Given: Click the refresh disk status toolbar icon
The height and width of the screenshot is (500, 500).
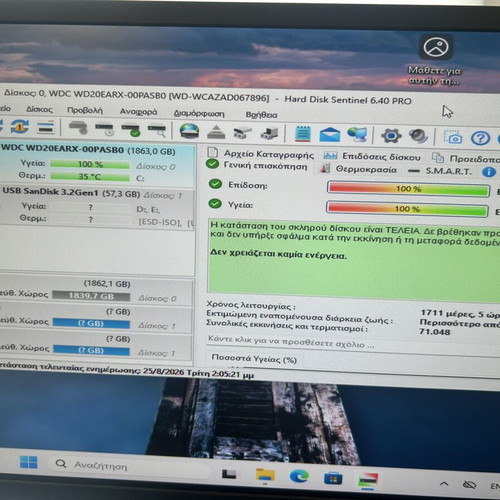Looking at the screenshot, I should click(19, 127).
